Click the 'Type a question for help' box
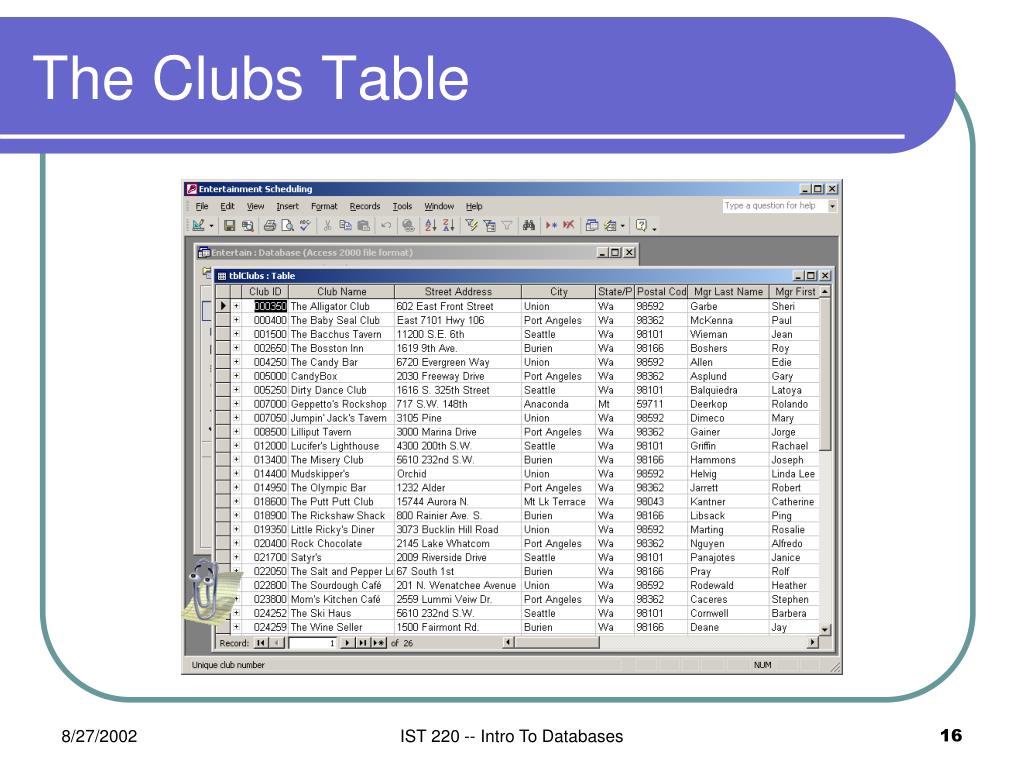This screenshot has height=768, width=1024. 775,206
